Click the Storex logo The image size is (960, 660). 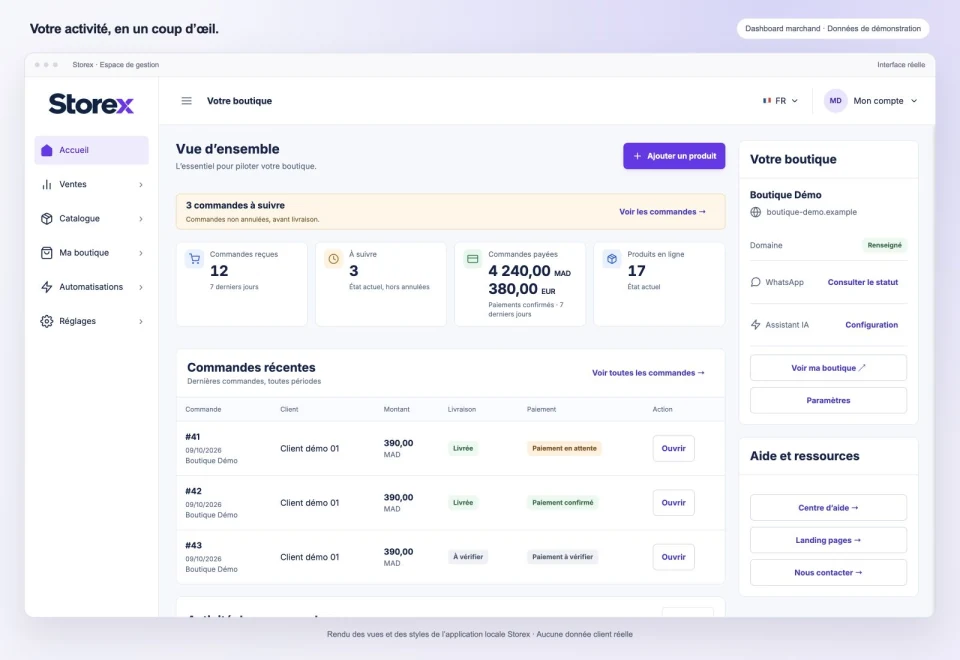click(91, 103)
